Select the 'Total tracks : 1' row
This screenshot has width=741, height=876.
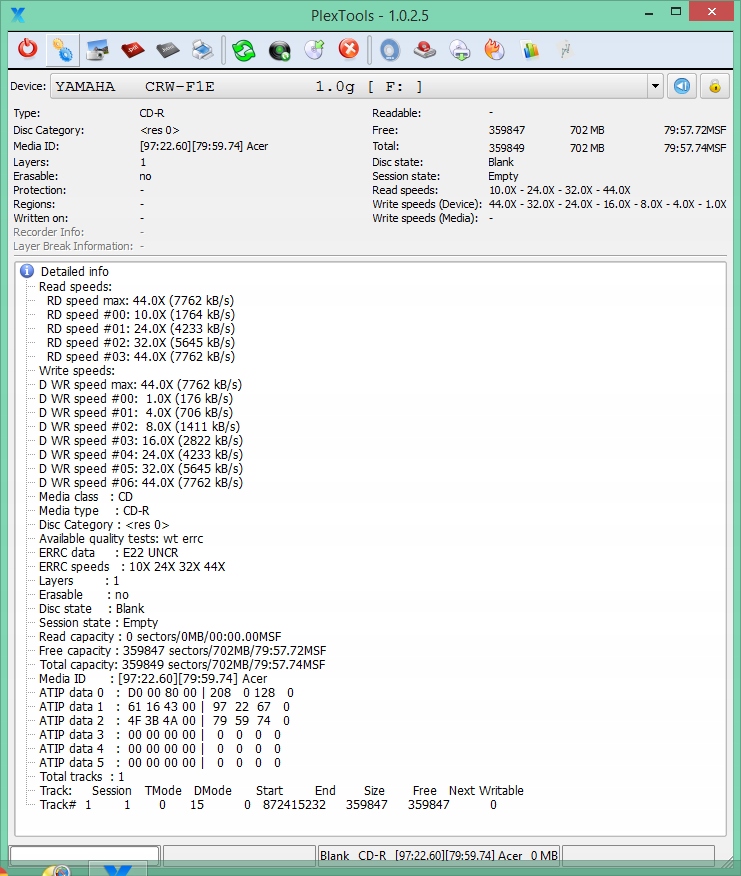click(x=82, y=777)
